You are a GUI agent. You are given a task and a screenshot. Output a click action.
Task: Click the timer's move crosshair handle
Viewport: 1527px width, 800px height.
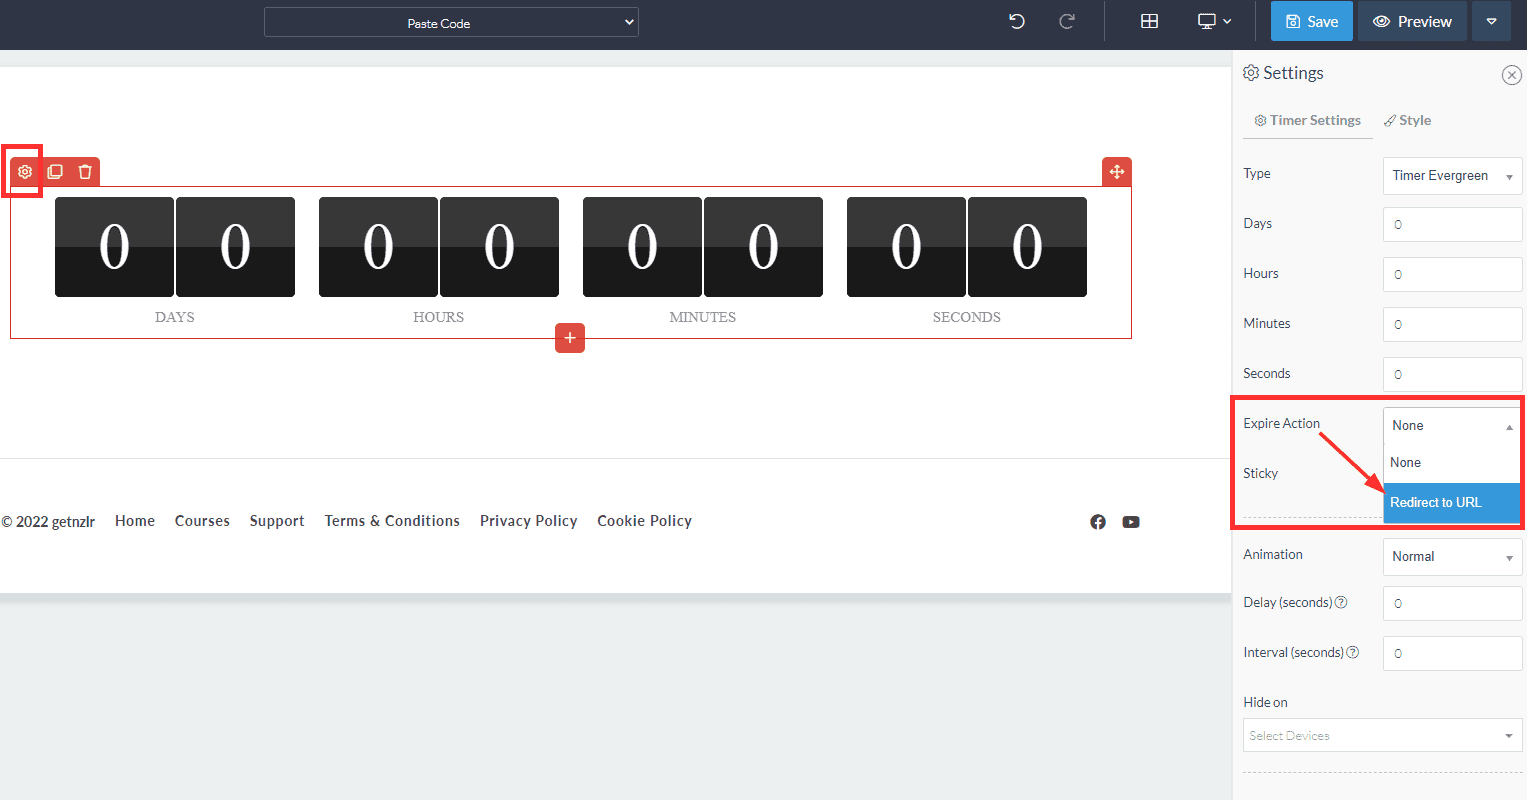click(x=1116, y=171)
